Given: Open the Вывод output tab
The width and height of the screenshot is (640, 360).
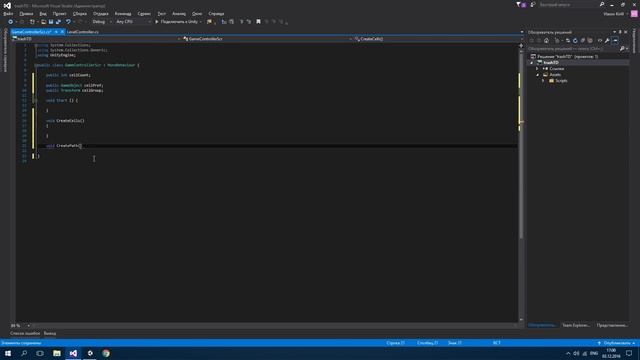Looking at the screenshot, I should tap(50, 333).
